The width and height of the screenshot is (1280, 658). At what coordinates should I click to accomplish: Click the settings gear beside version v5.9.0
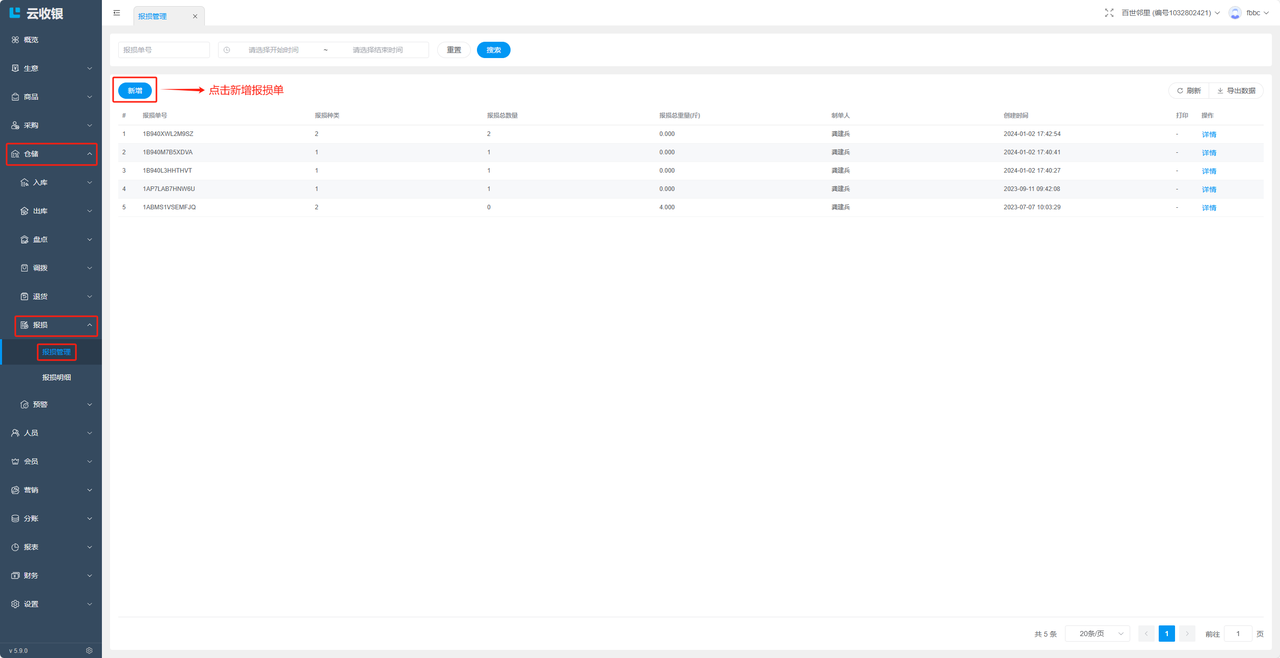[x=89, y=650]
